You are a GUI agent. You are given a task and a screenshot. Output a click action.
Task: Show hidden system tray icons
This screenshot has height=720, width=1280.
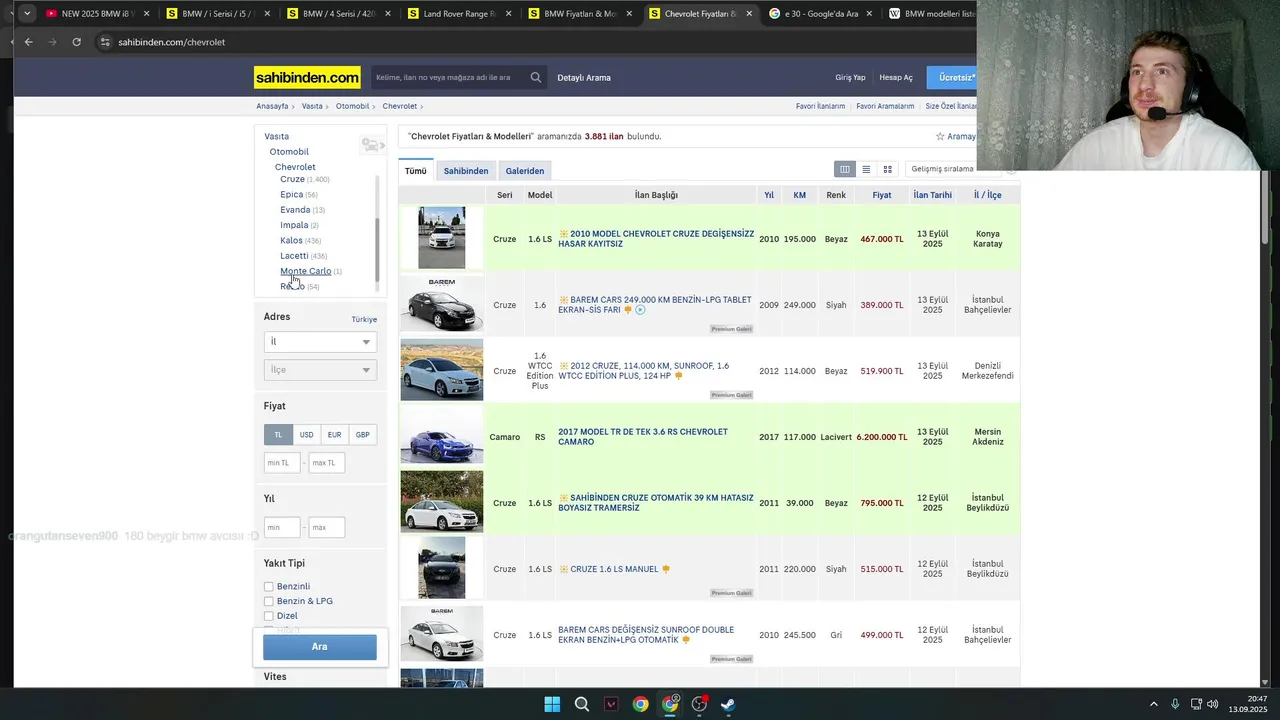click(x=1153, y=704)
